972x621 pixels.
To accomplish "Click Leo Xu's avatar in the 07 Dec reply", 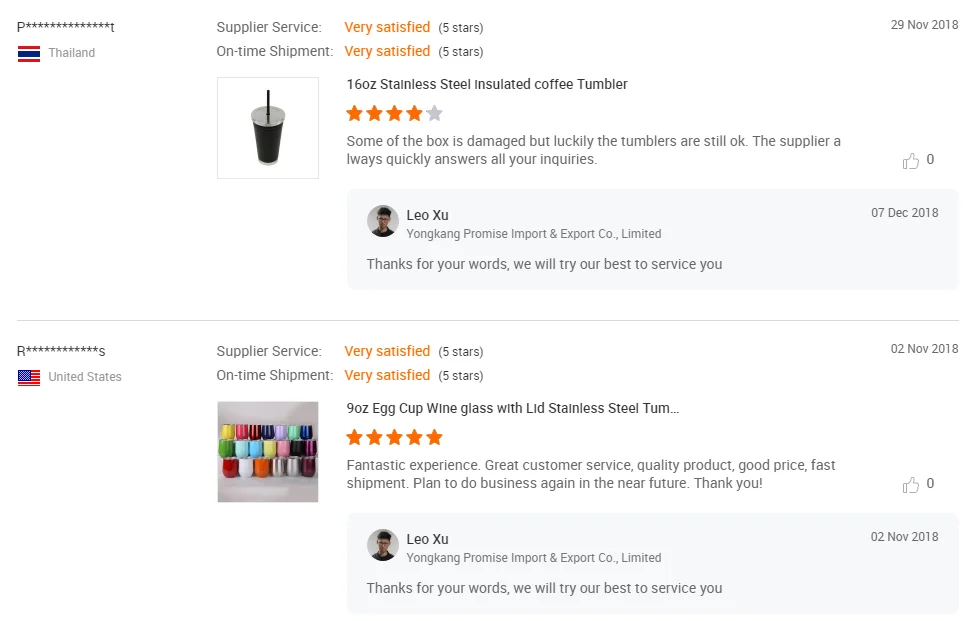I will click(382, 221).
